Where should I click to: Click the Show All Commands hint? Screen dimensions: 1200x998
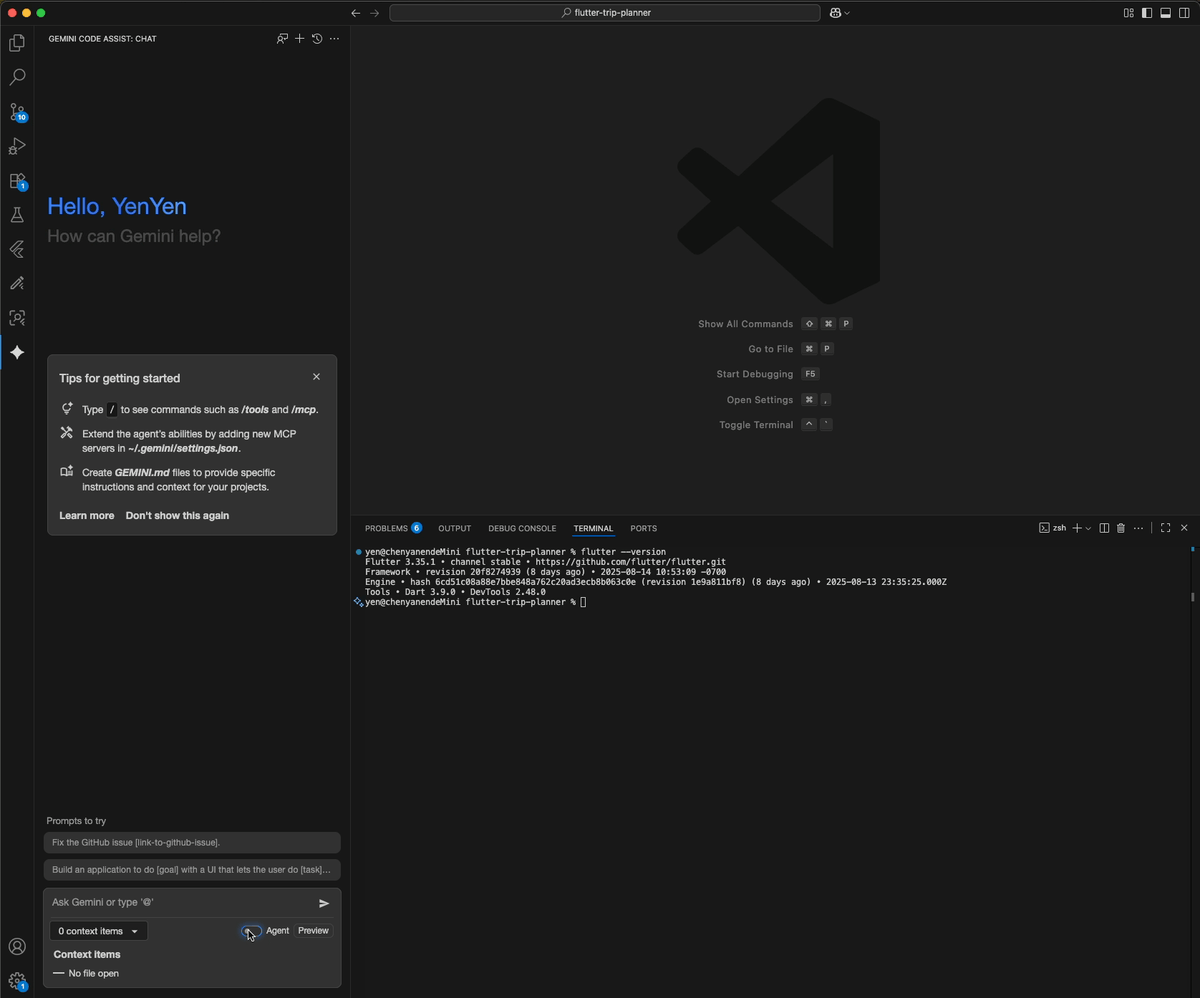pyautogui.click(x=775, y=324)
